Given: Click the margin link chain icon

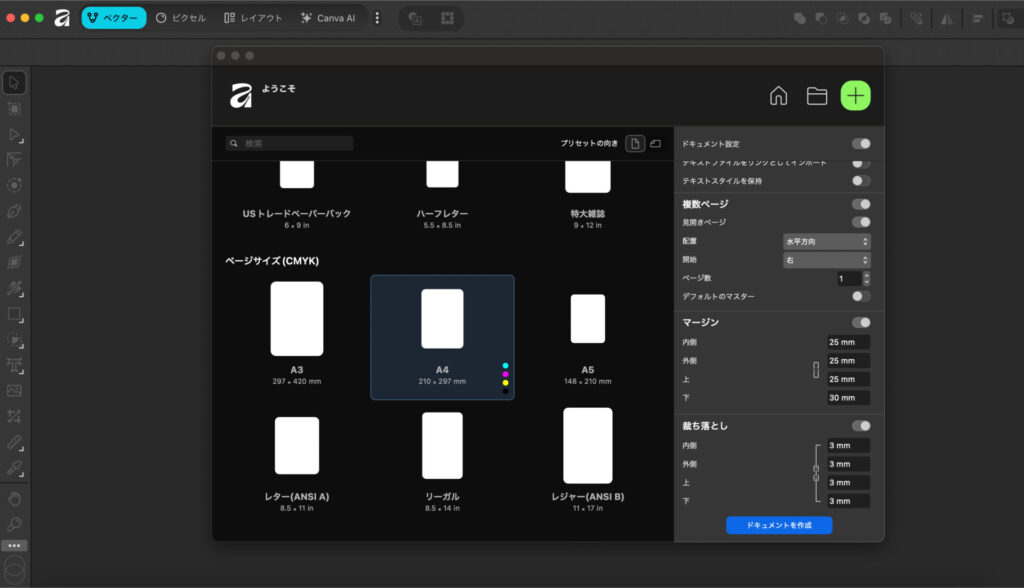Looking at the screenshot, I should coord(816,370).
